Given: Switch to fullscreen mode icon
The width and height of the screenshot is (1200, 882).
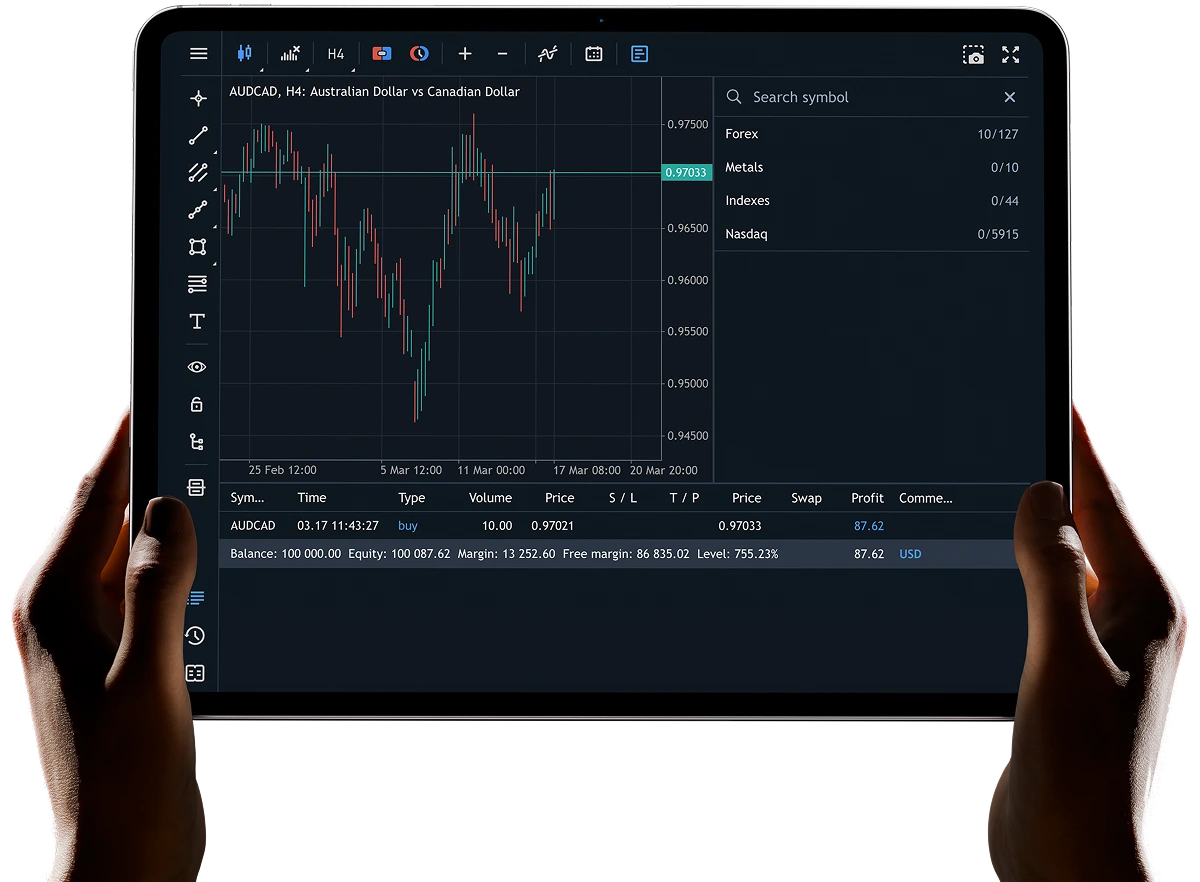Looking at the screenshot, I should (1011, 55).
